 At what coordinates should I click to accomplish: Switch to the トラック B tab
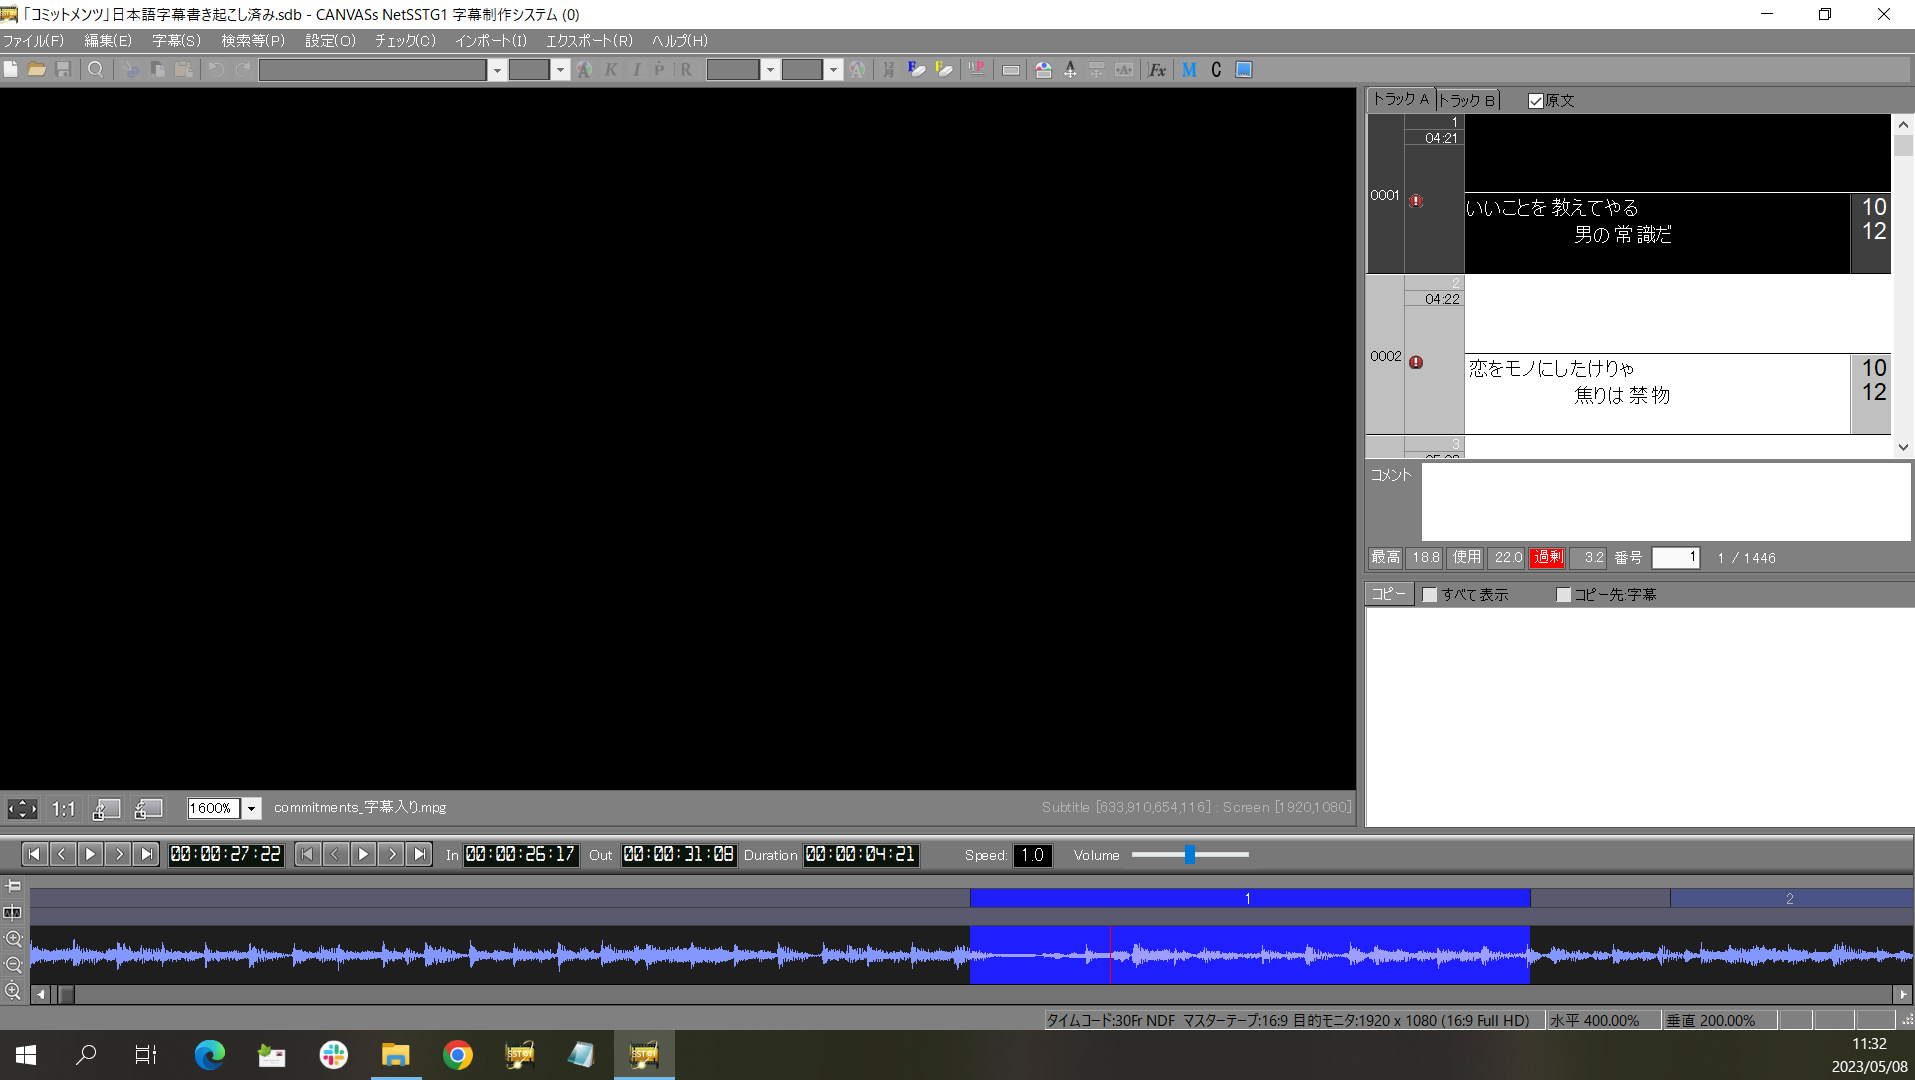(1466, 100)
